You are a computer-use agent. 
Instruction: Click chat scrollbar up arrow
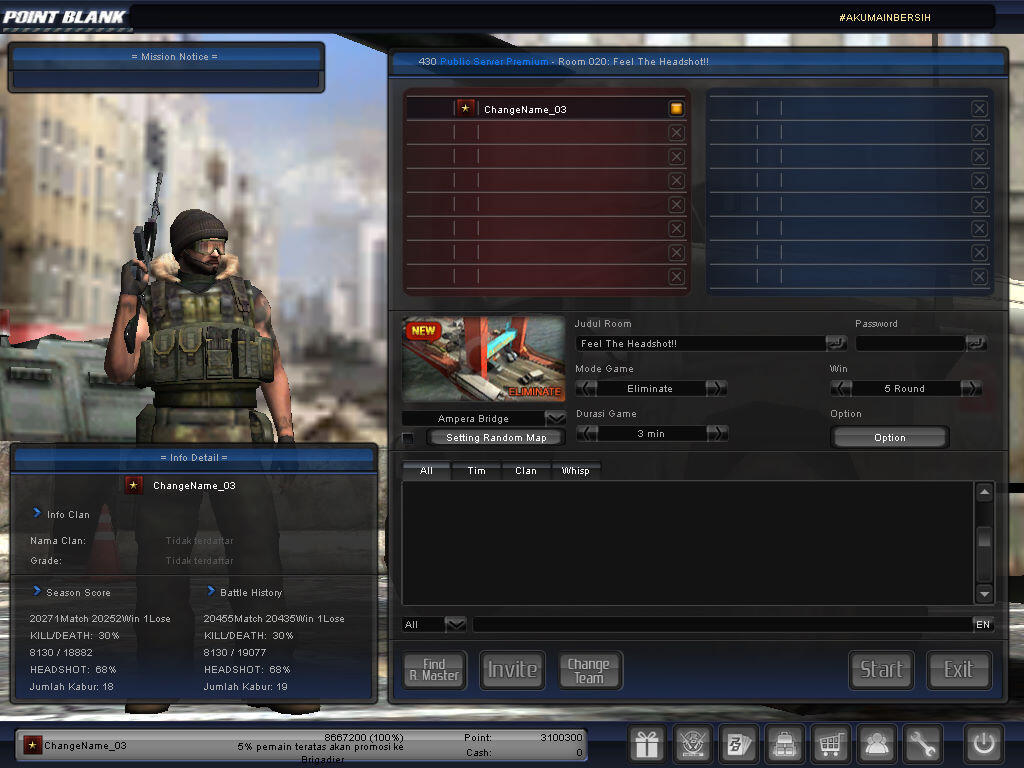pos(984,492)
